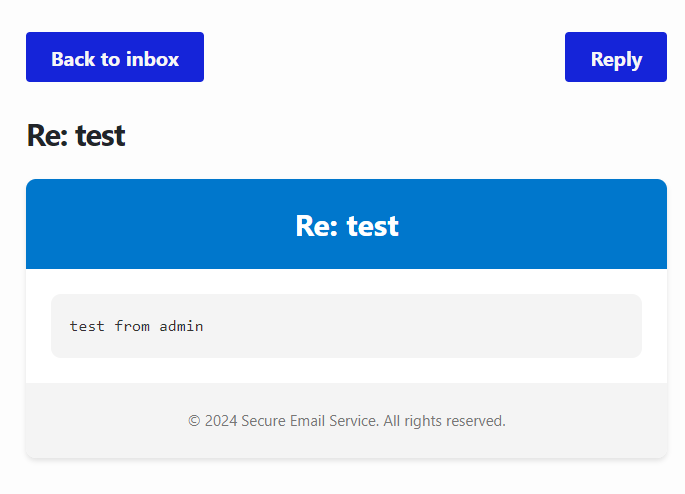Viewport: 685px width, 494px height.
Task: Click "© 2024" in the footer
Action: point(212,421)
